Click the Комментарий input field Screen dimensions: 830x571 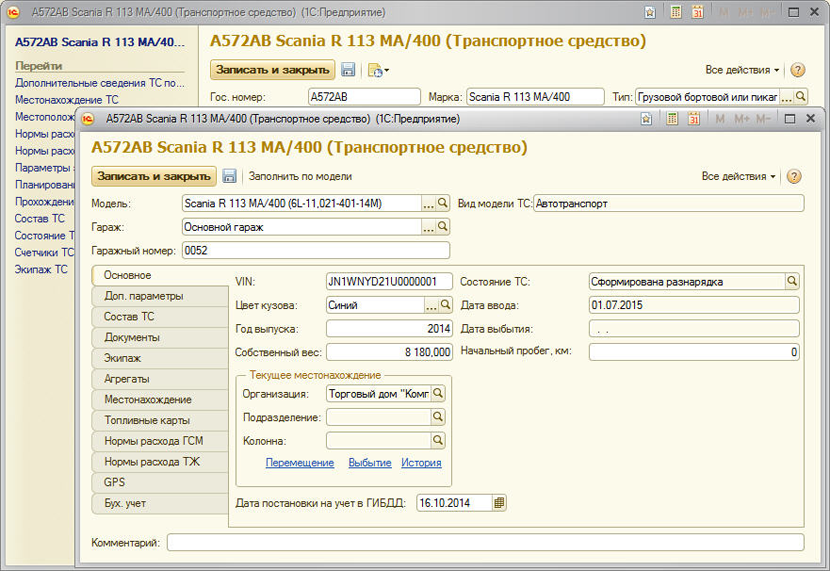(485, 542)
